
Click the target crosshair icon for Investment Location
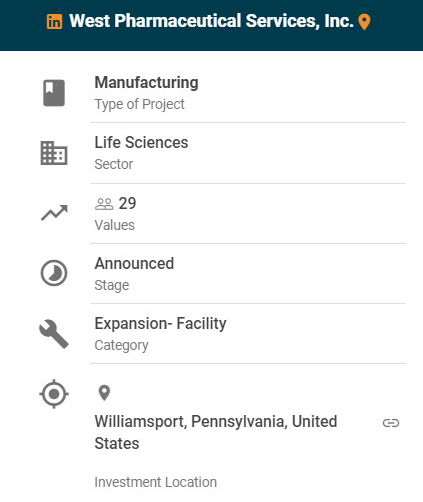[x=54, y=394]
